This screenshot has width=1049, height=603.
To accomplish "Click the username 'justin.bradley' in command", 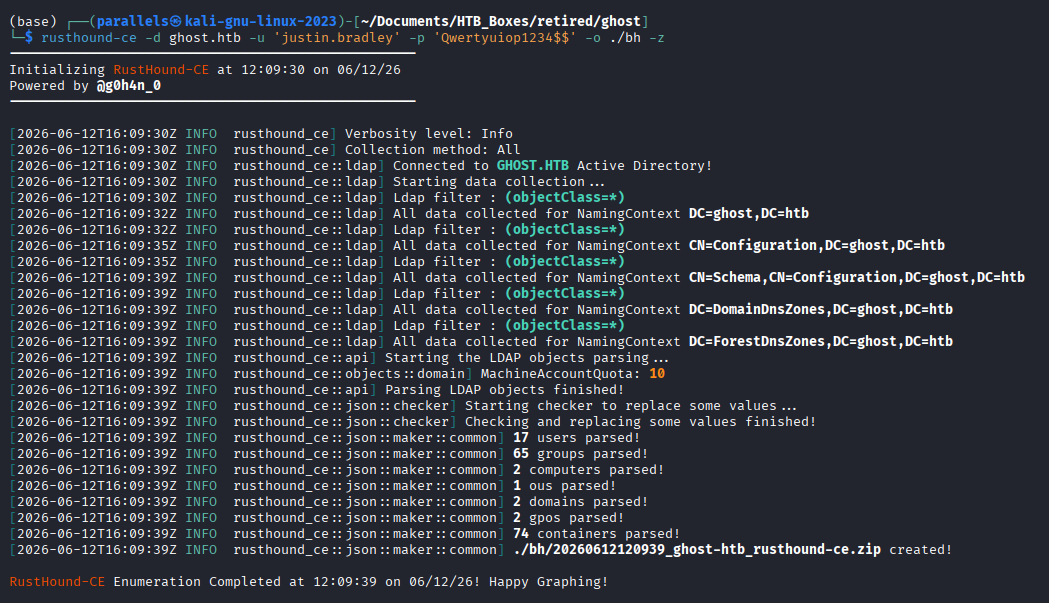I will pyautogui.click(x=337, y=38).
